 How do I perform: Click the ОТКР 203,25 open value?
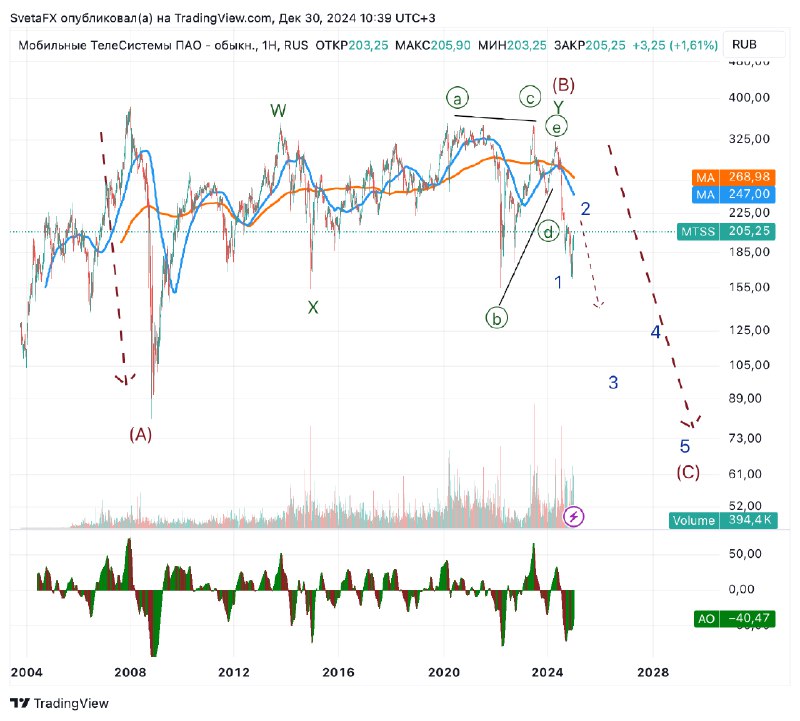352,45
